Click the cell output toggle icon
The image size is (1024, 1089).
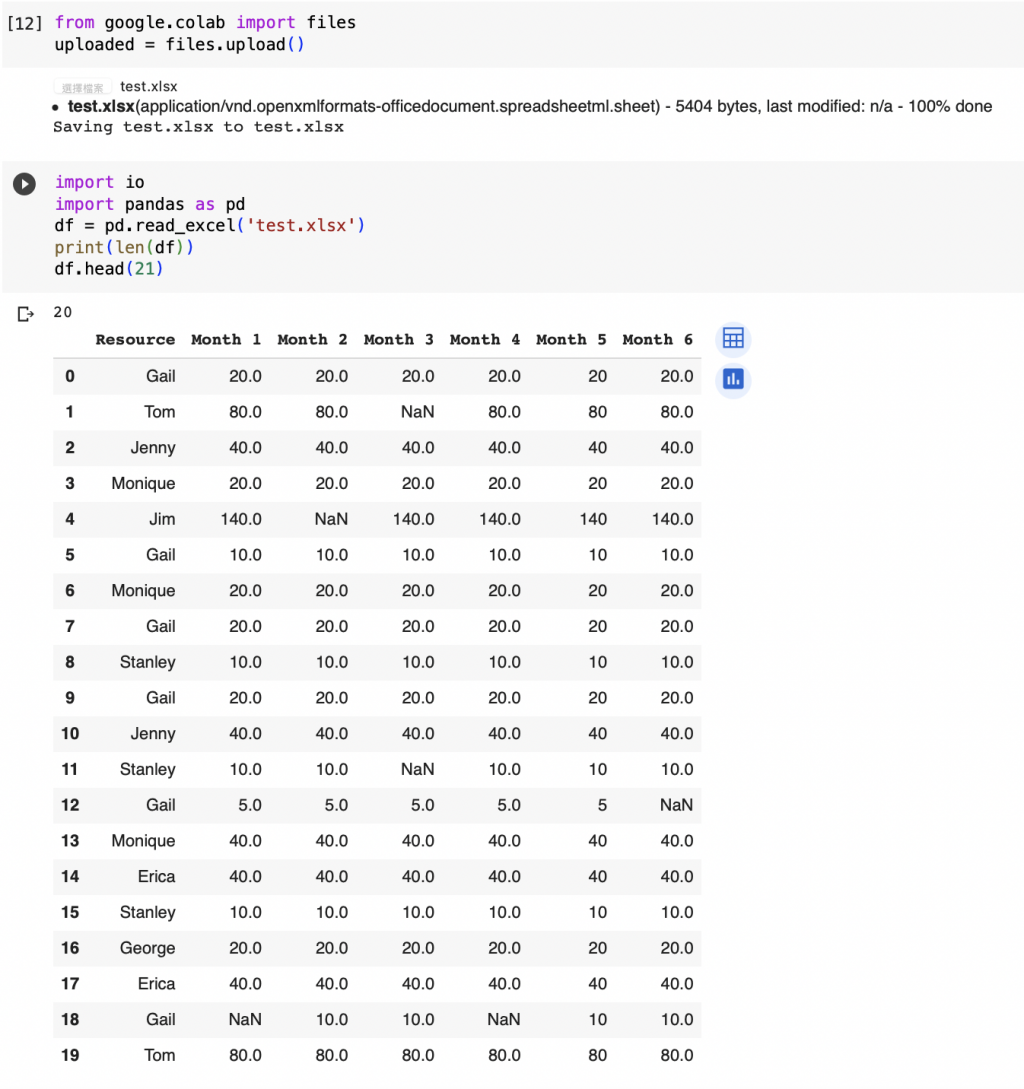point(25,315)
